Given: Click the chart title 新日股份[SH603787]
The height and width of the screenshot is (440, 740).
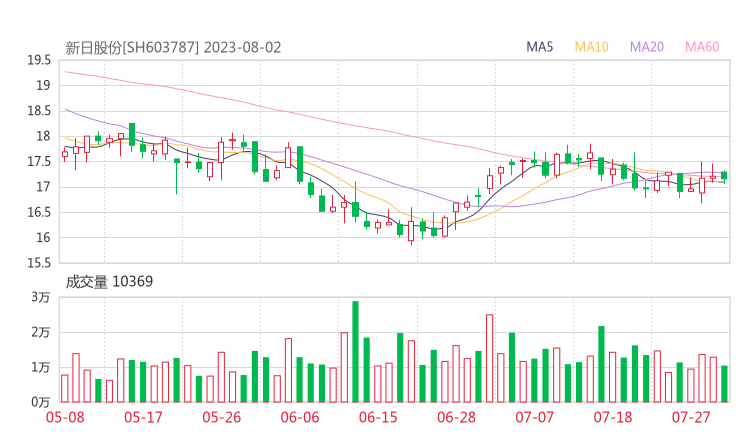Looking at the screenshot, I should (132, 48).
